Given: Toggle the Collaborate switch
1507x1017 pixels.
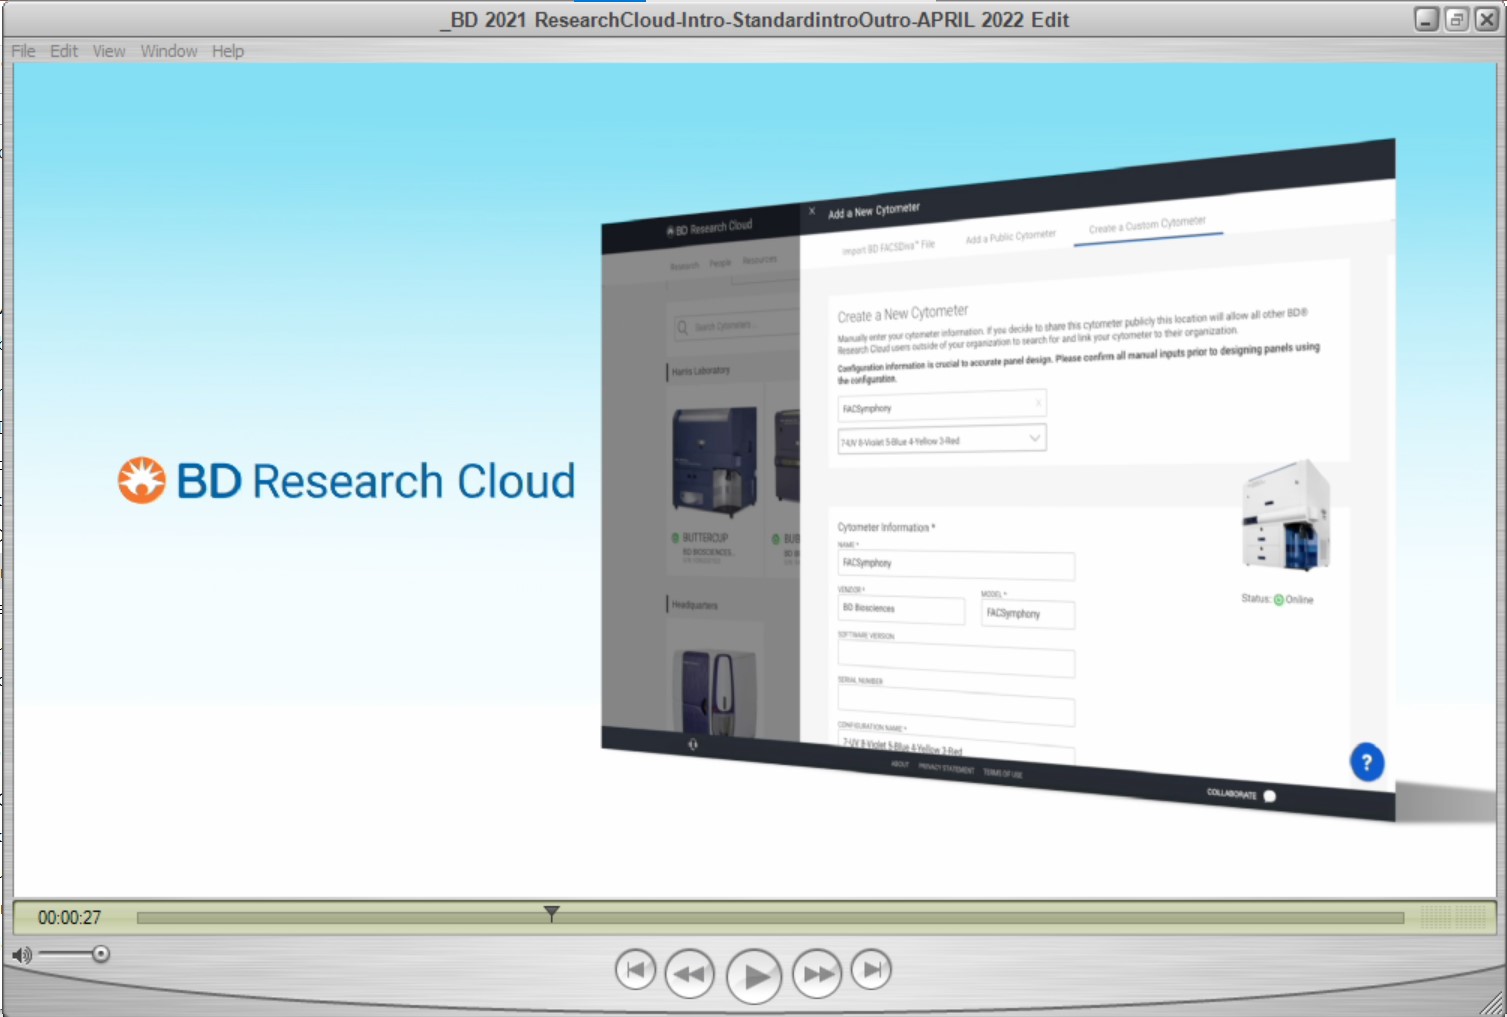Looking at the screenshot, I should [1269, 796].
